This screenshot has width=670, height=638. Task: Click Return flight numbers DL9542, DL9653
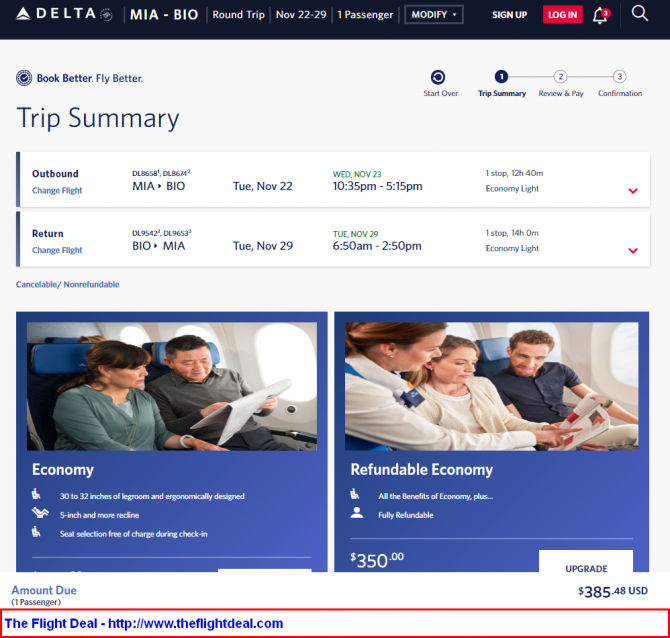pos(162,233)
